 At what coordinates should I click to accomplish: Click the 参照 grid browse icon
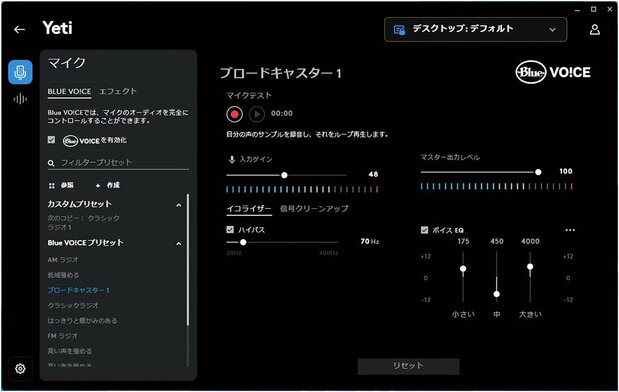[52, 185]
